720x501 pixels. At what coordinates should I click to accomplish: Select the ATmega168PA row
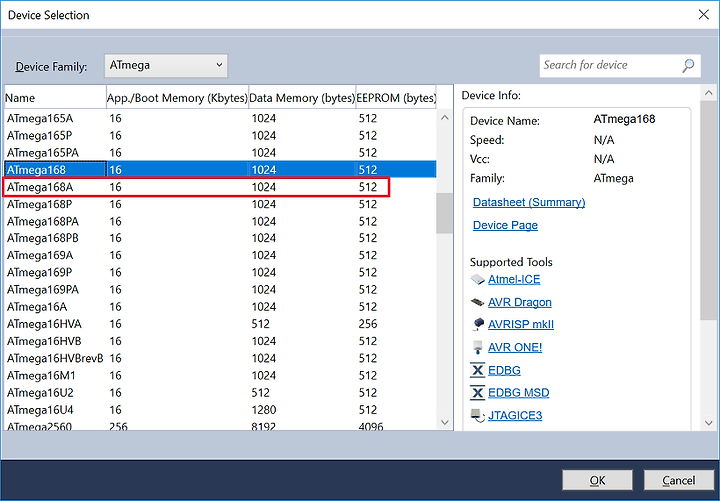click(220, 221)
